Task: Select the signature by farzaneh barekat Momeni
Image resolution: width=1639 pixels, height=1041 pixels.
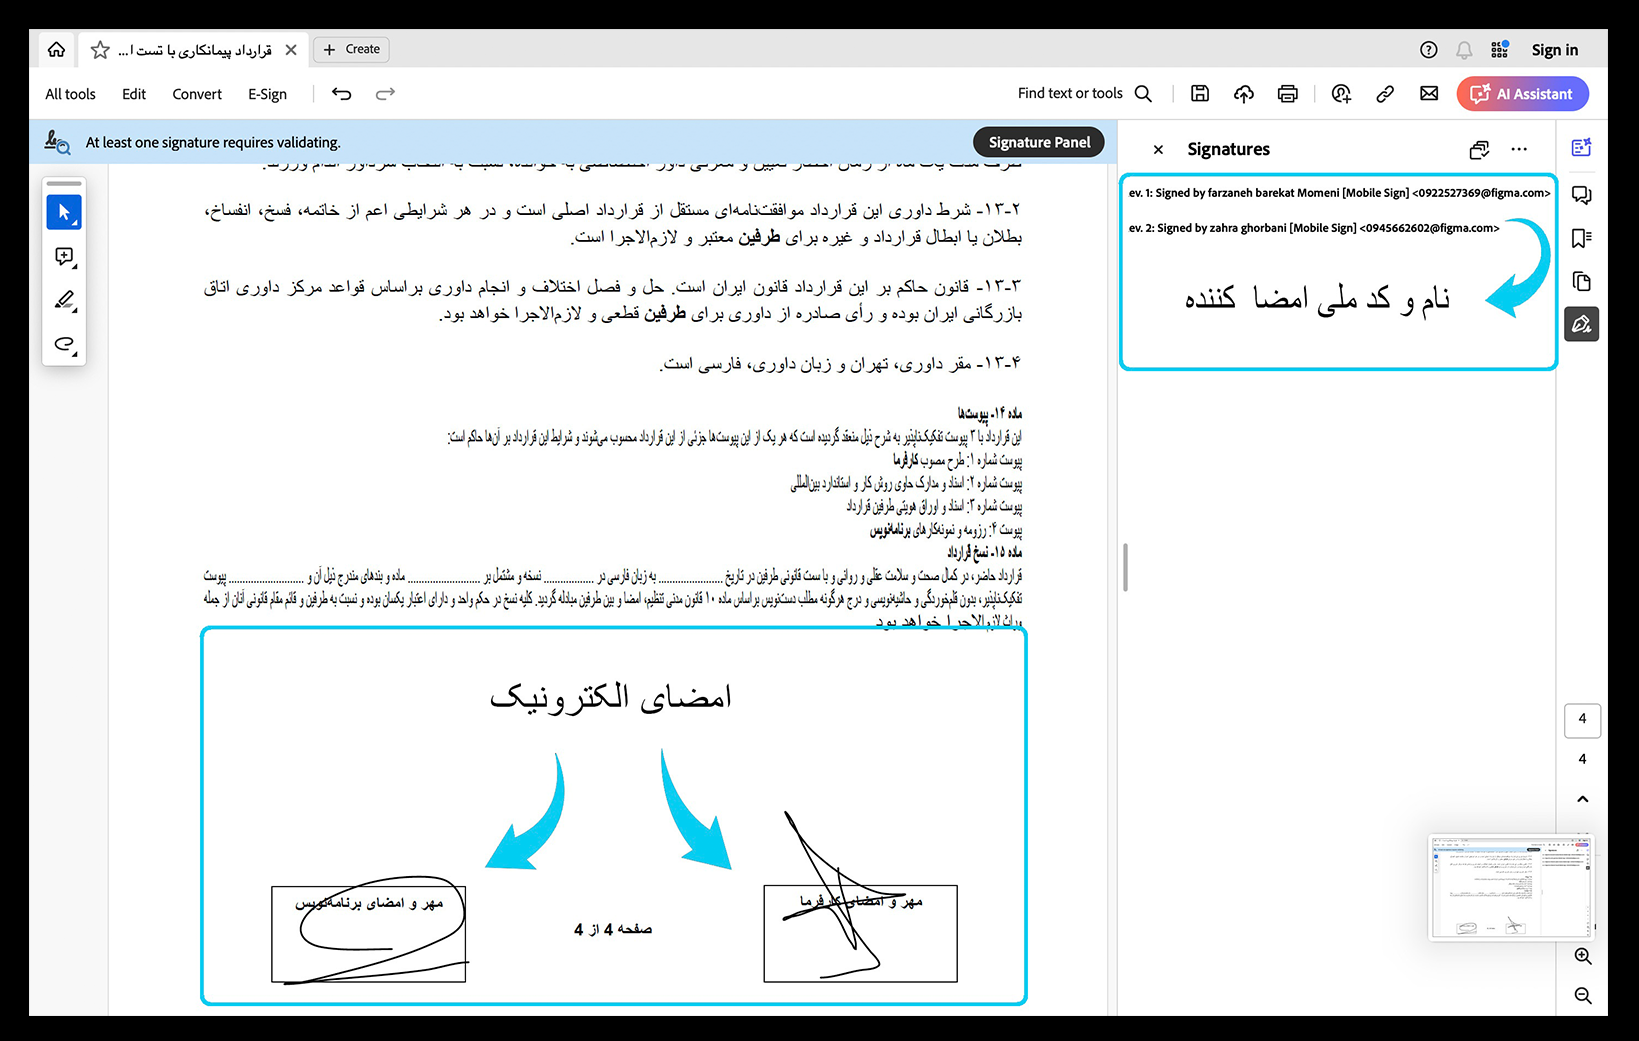Action: coord(1339,193)
